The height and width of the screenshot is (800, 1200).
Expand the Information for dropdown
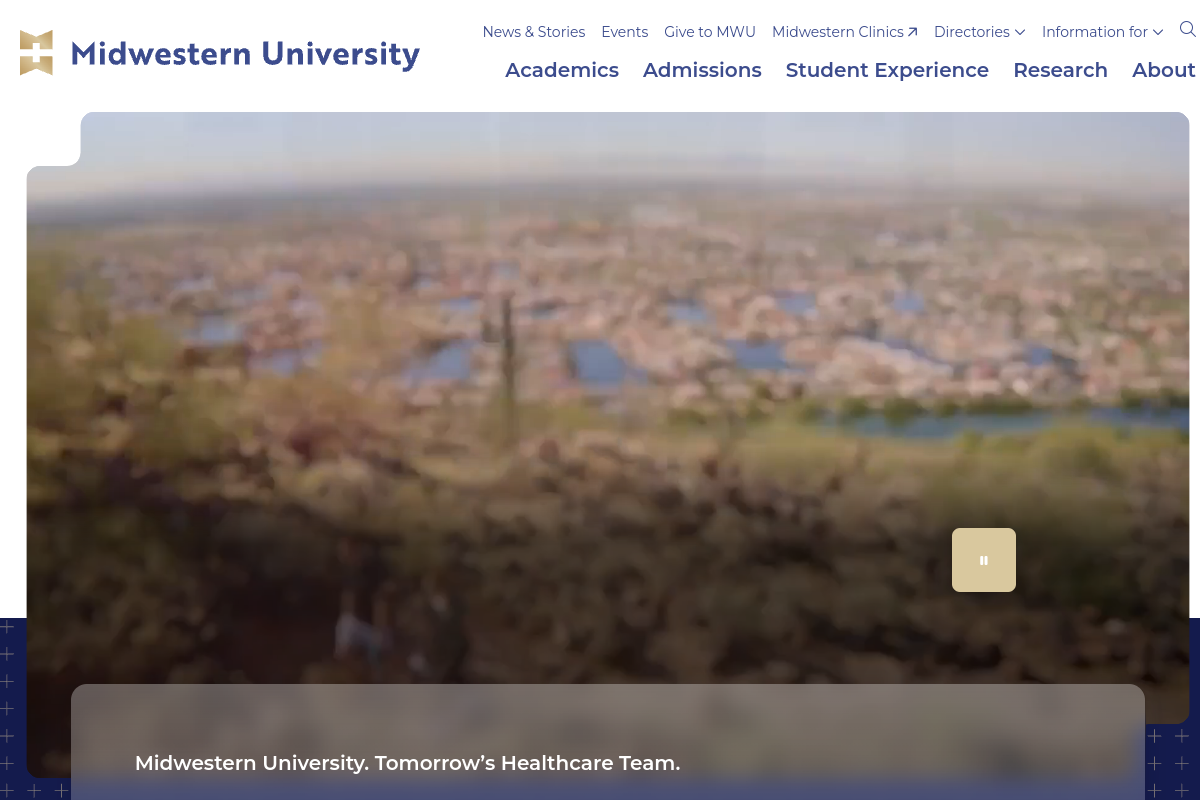[1102, 32]
